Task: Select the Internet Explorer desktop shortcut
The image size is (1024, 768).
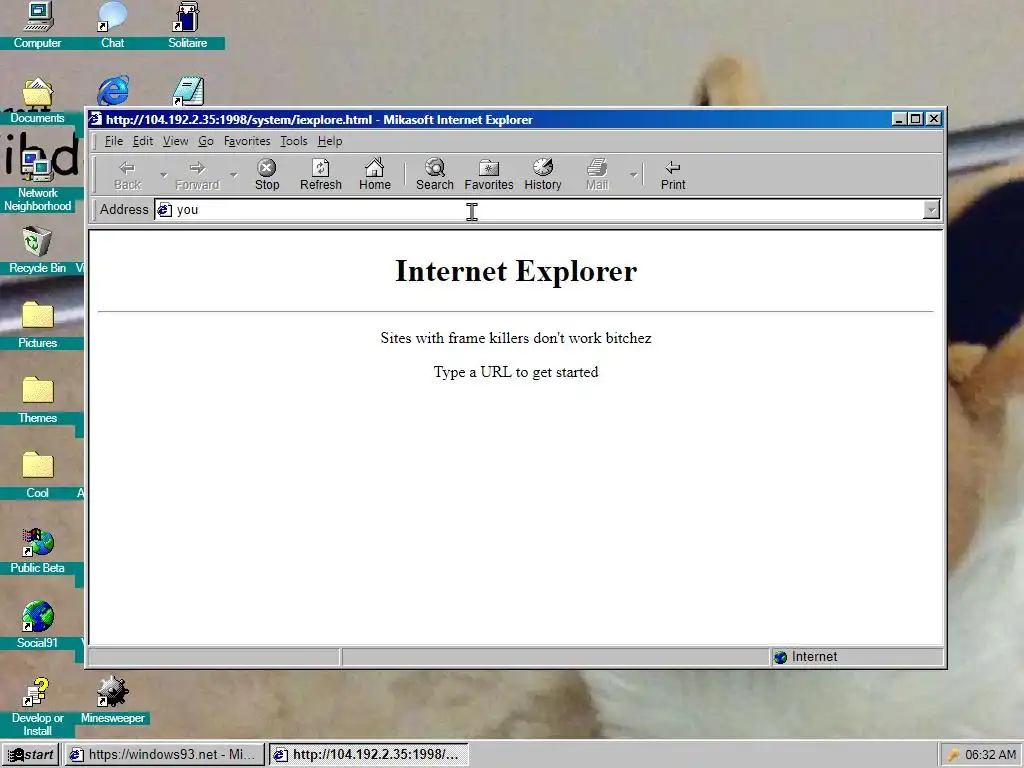Action: tap(113, 91)
